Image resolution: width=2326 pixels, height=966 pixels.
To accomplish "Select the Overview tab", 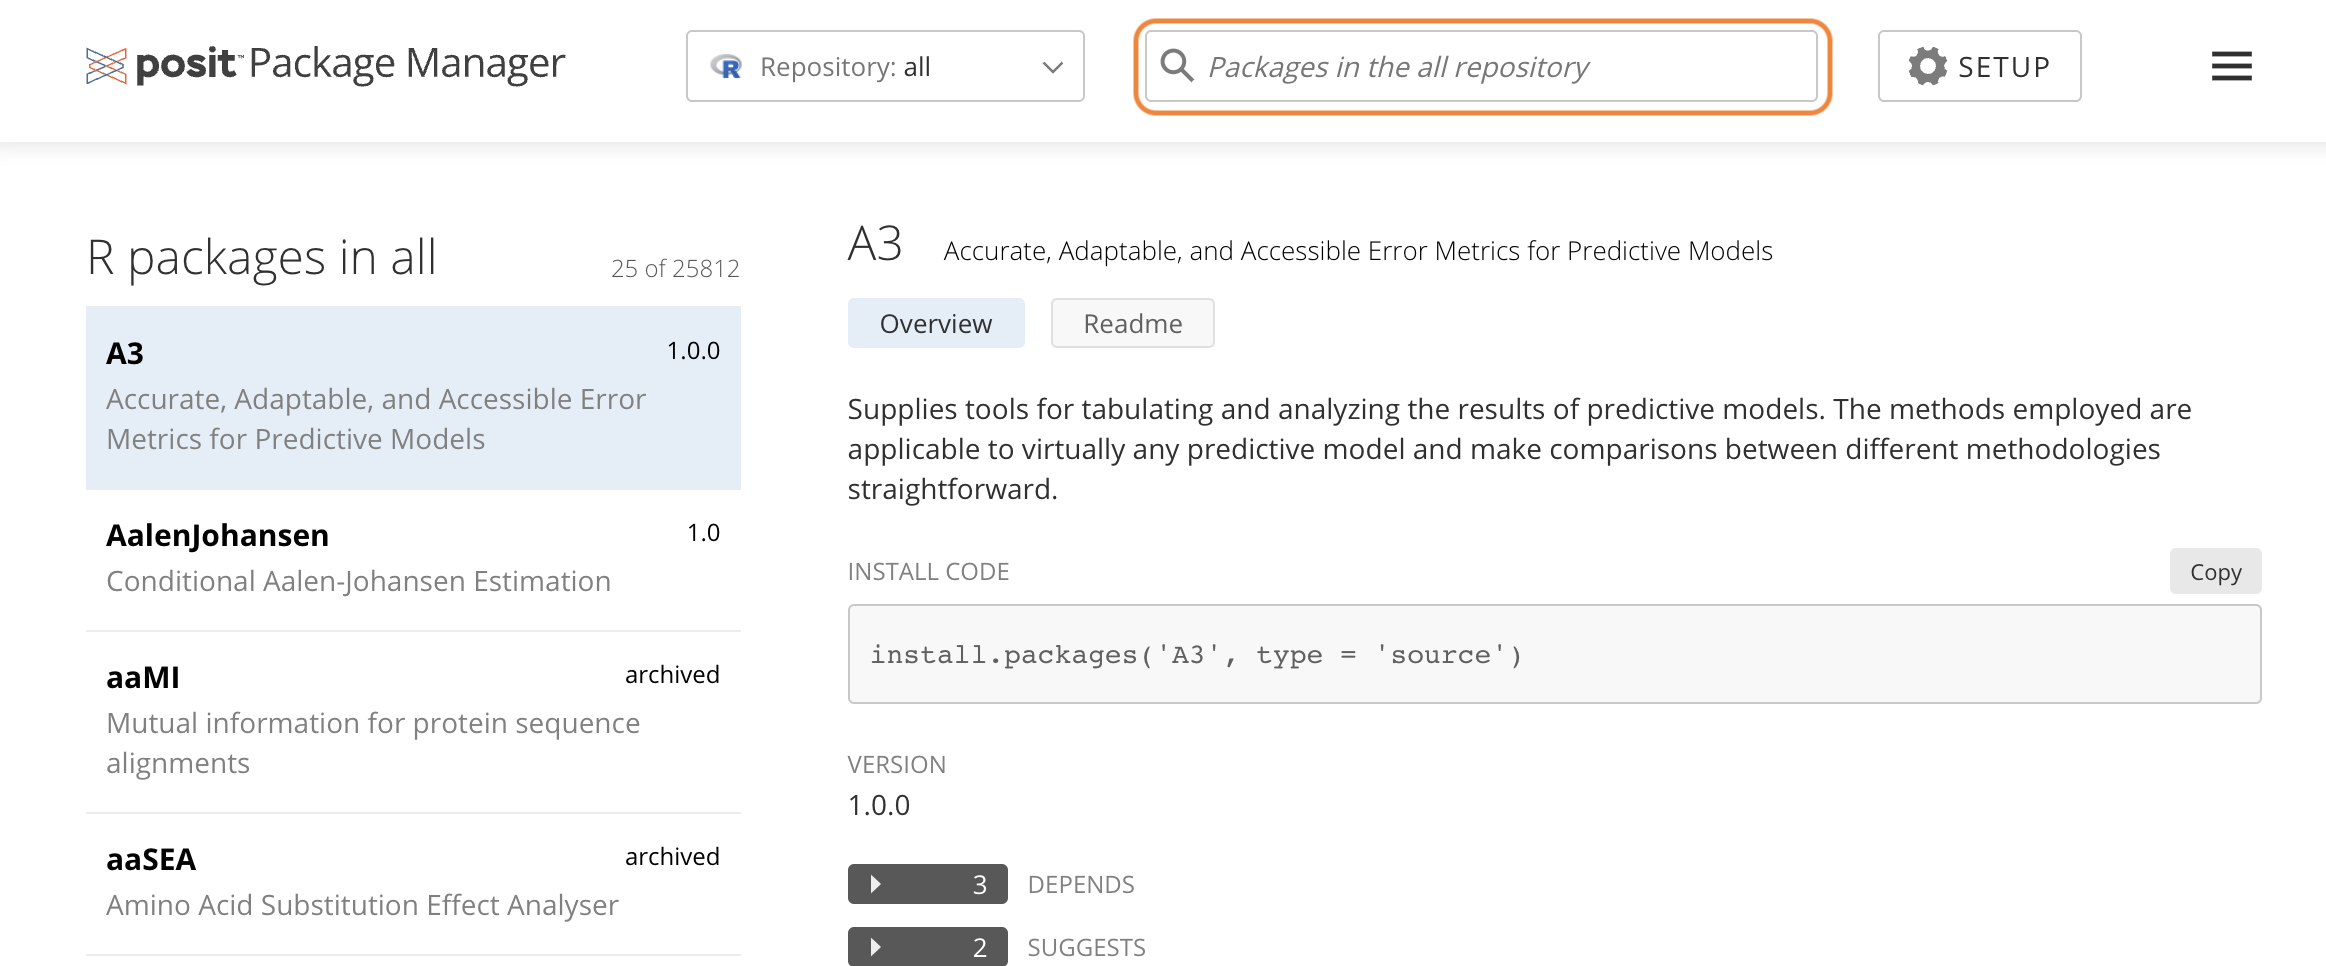I will (x=935, y=323).
